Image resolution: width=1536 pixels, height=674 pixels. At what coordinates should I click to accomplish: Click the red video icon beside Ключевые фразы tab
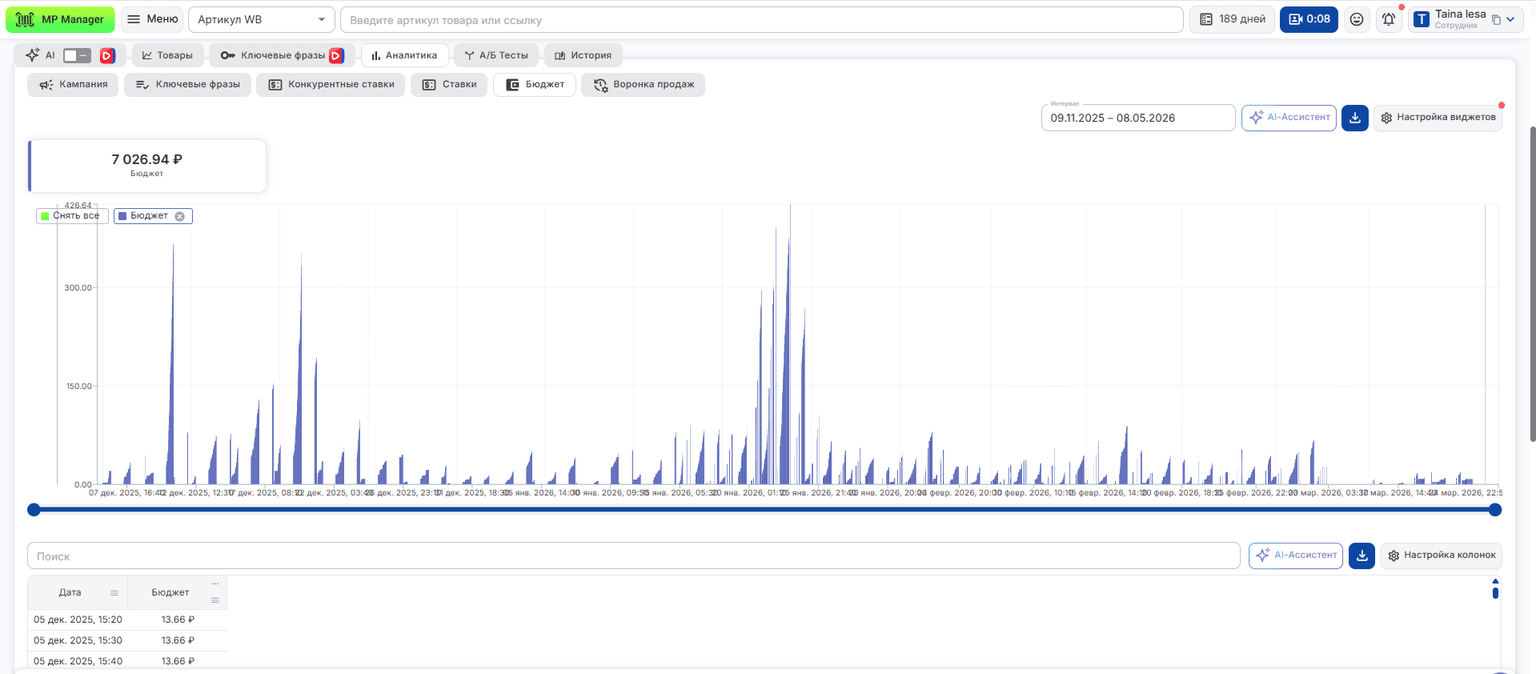(336, 56)
